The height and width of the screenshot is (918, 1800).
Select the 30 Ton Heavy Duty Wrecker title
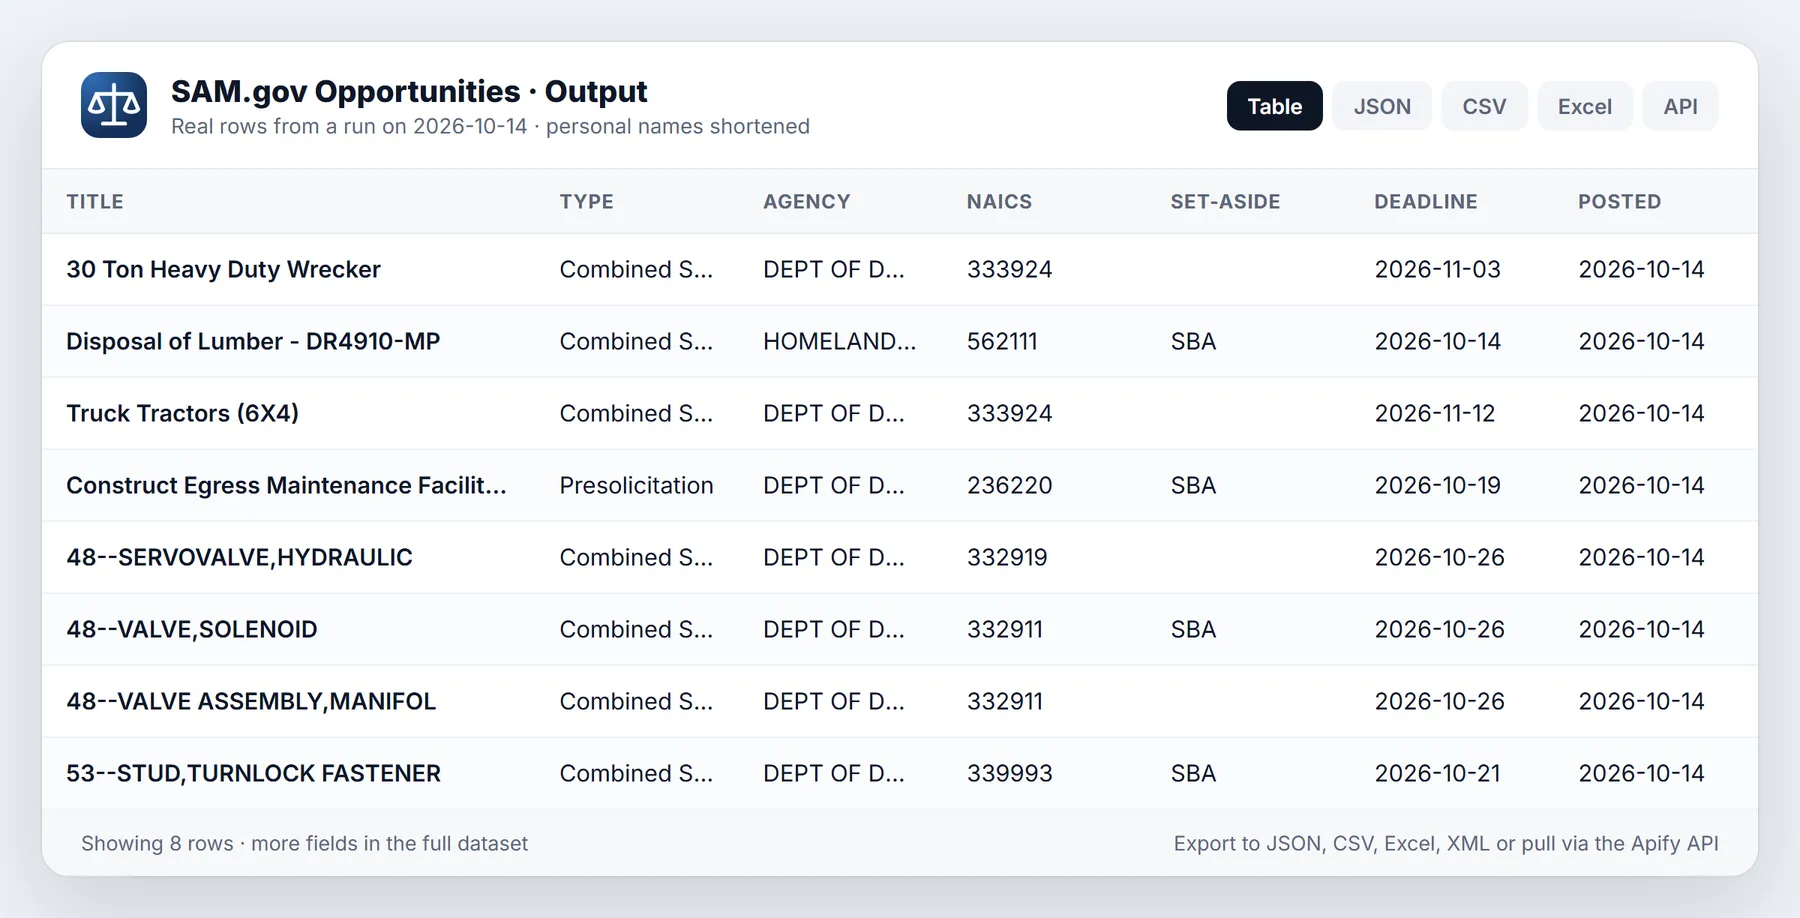tap(223, 269)
